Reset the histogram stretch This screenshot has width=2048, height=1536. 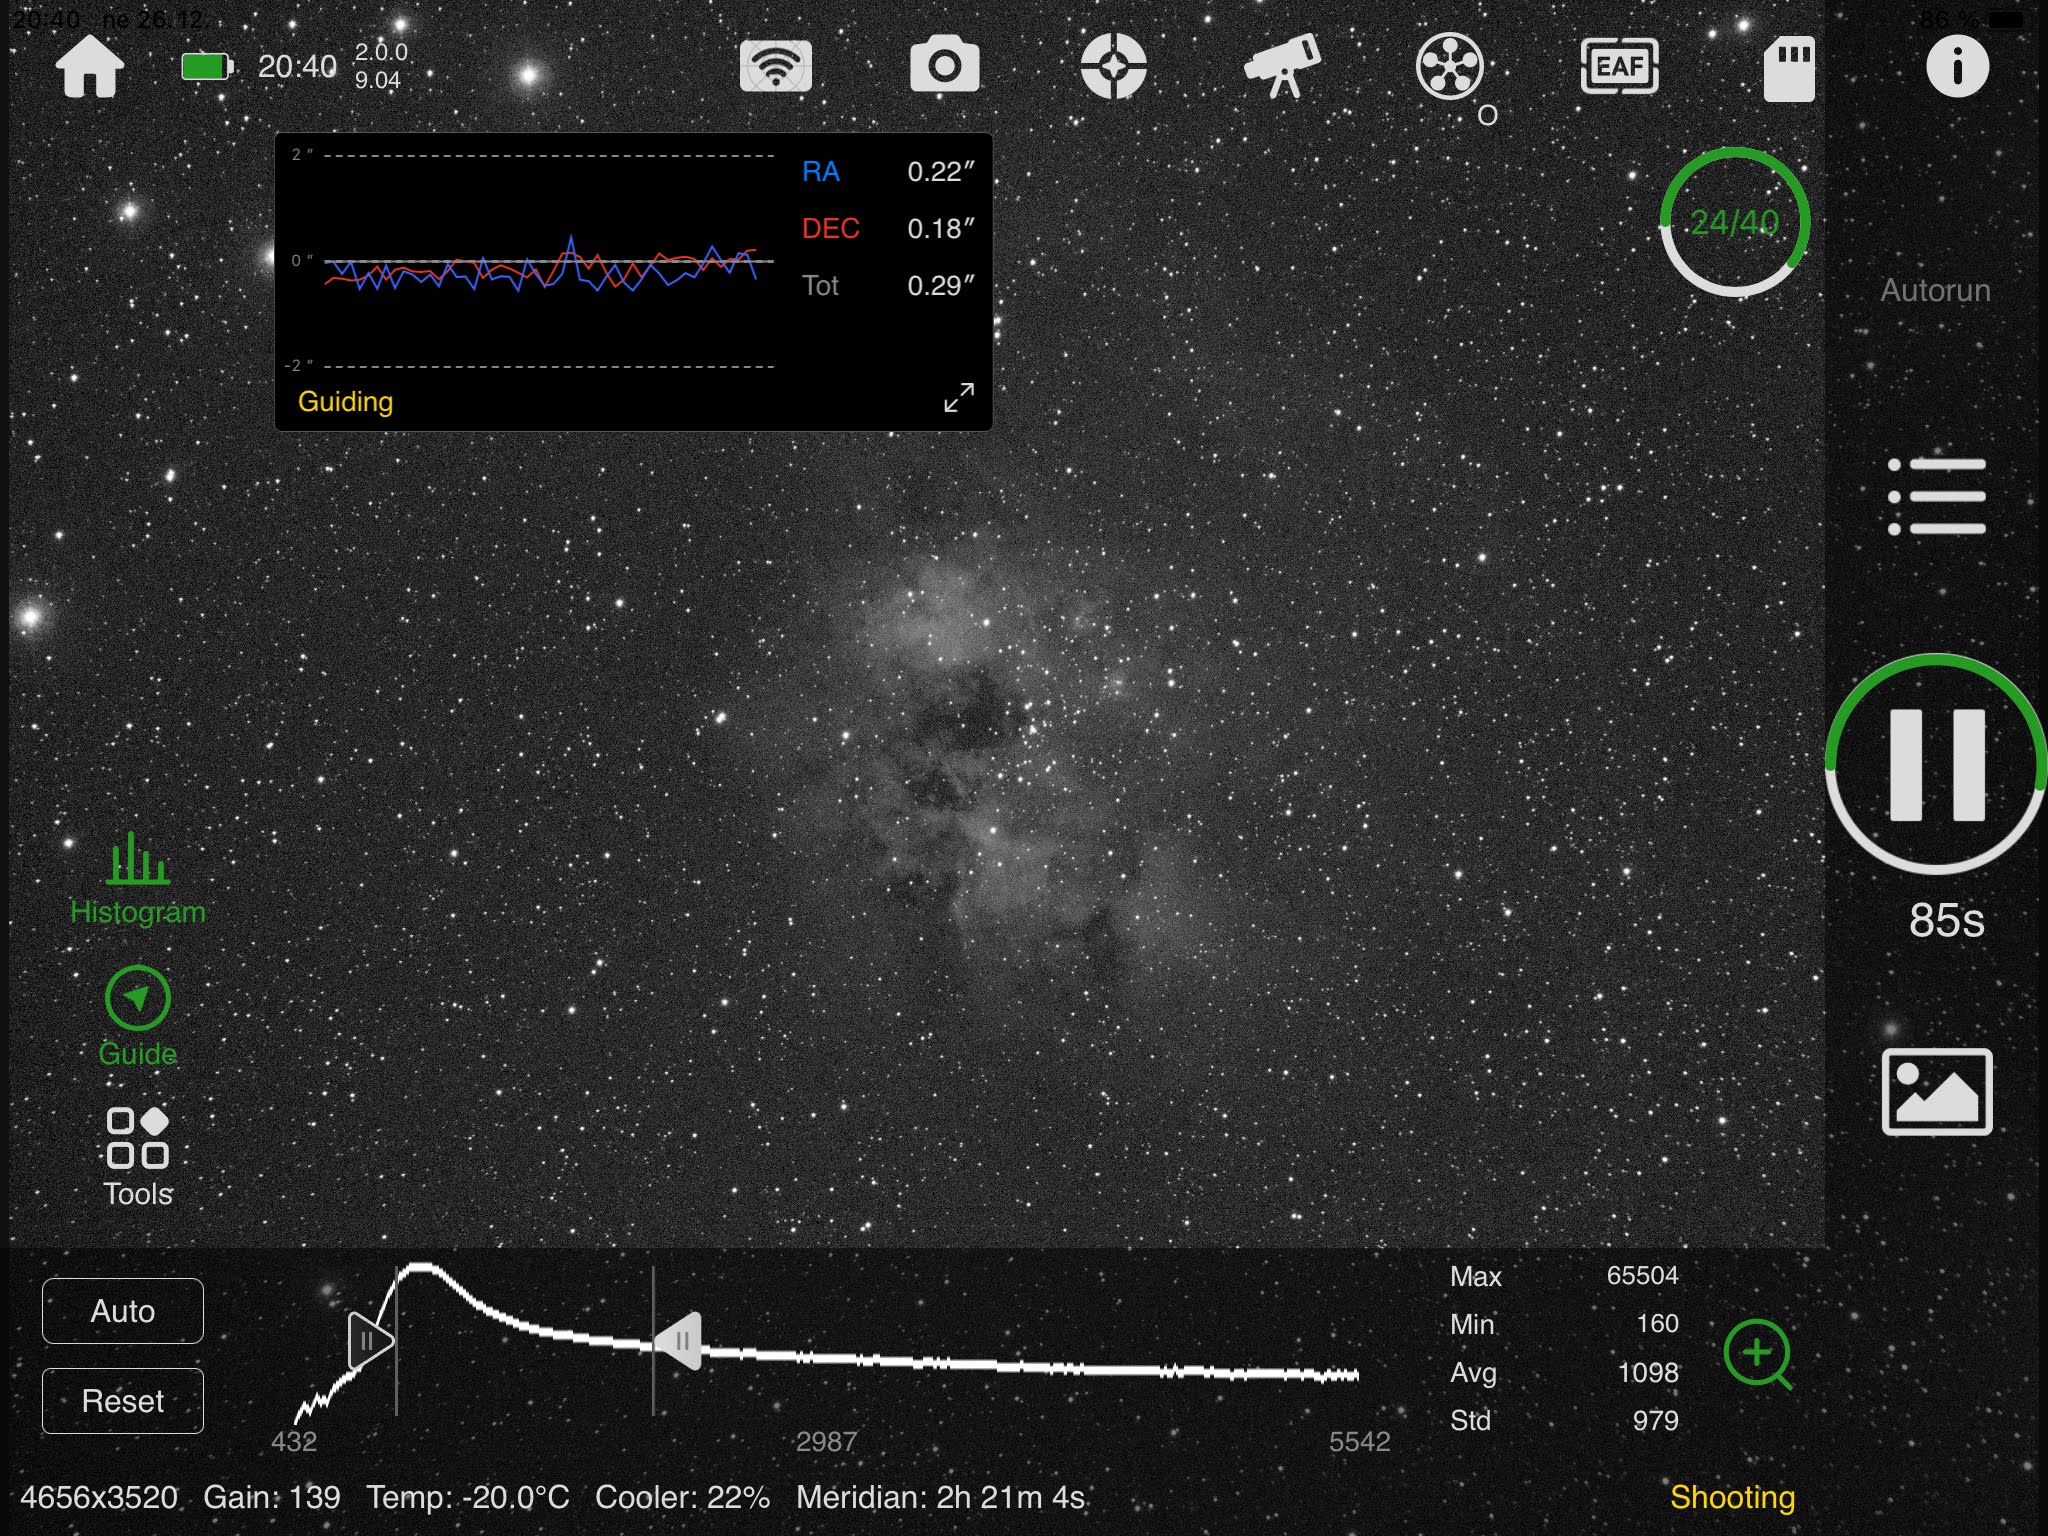pos(122,1401)
